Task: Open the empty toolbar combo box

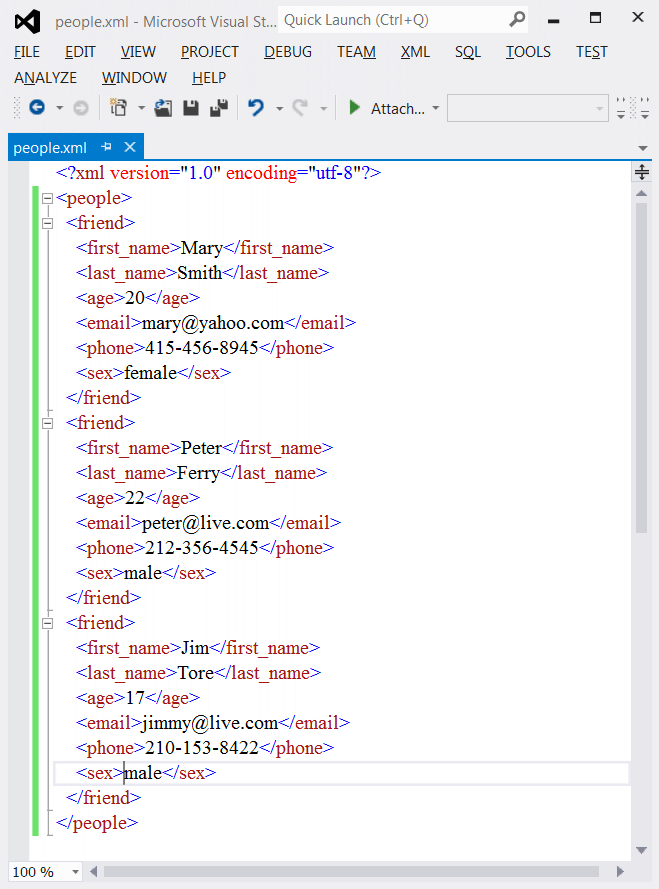Action: (527, 108)
